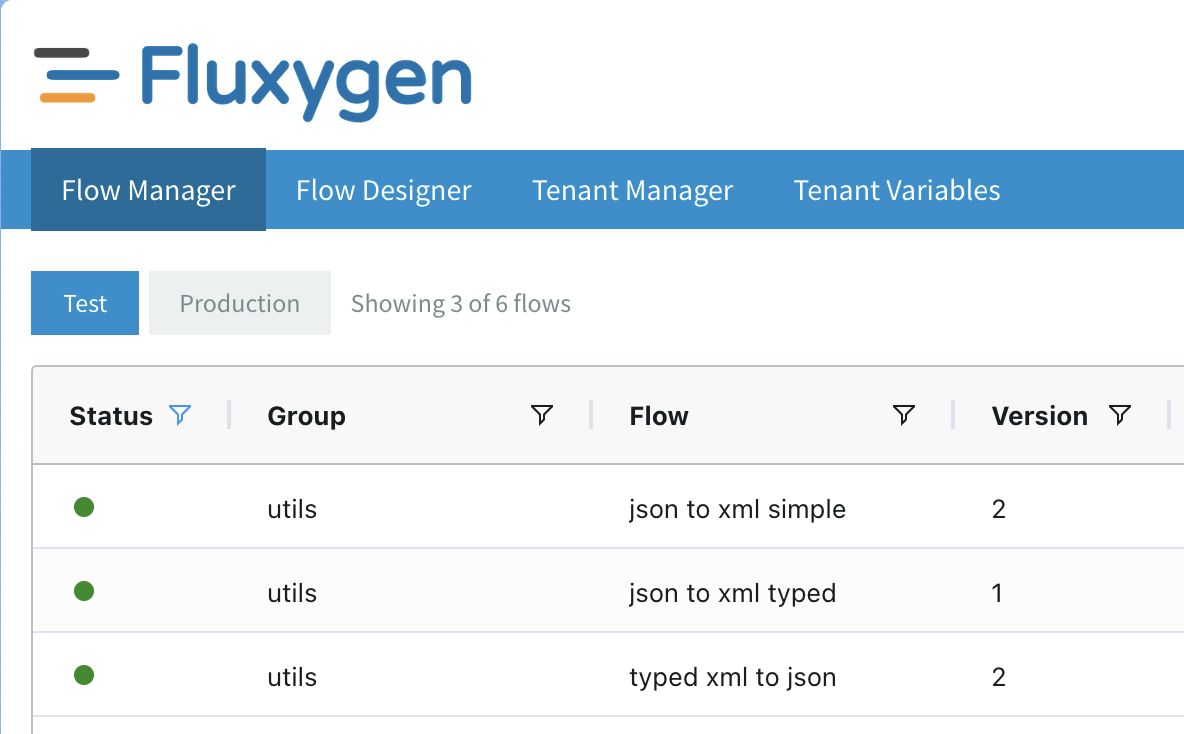The image size is (1184, 734).
Task: Select the Test environment button
Action: [x=85, y=303]
